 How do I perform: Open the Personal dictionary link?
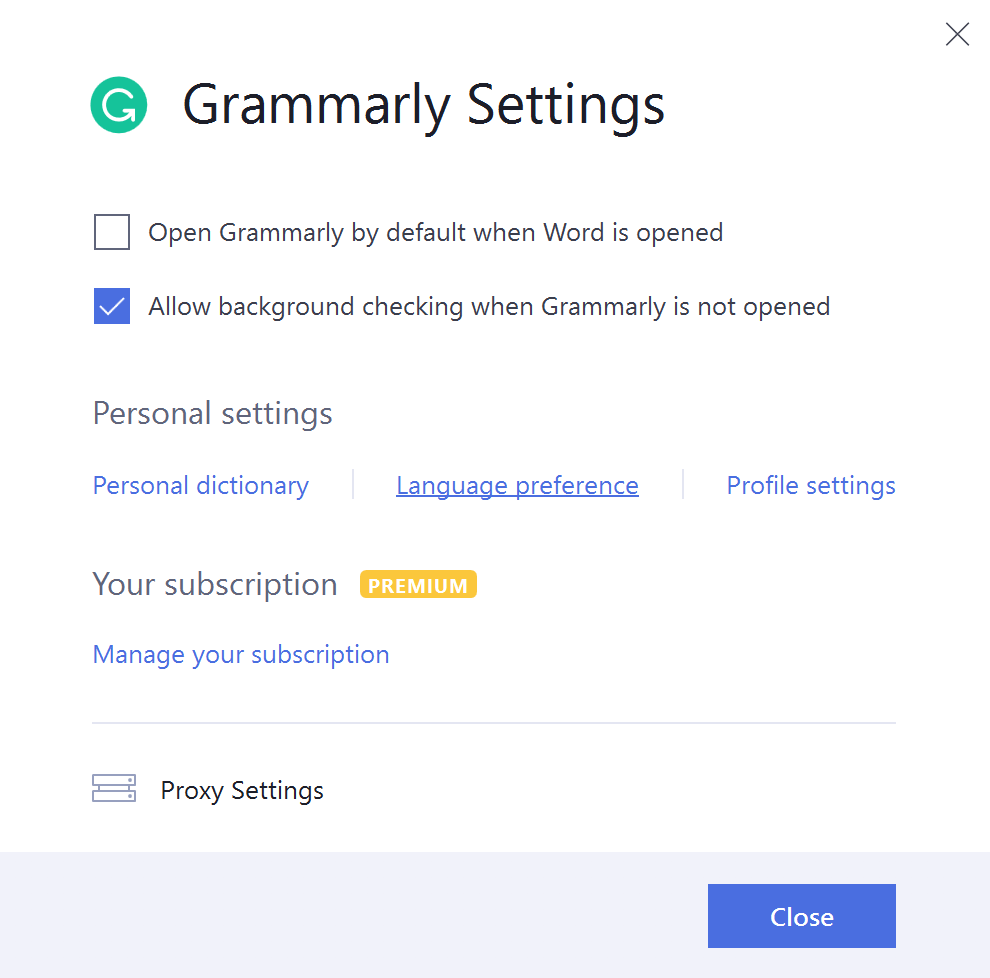click(x=200, y=486)
